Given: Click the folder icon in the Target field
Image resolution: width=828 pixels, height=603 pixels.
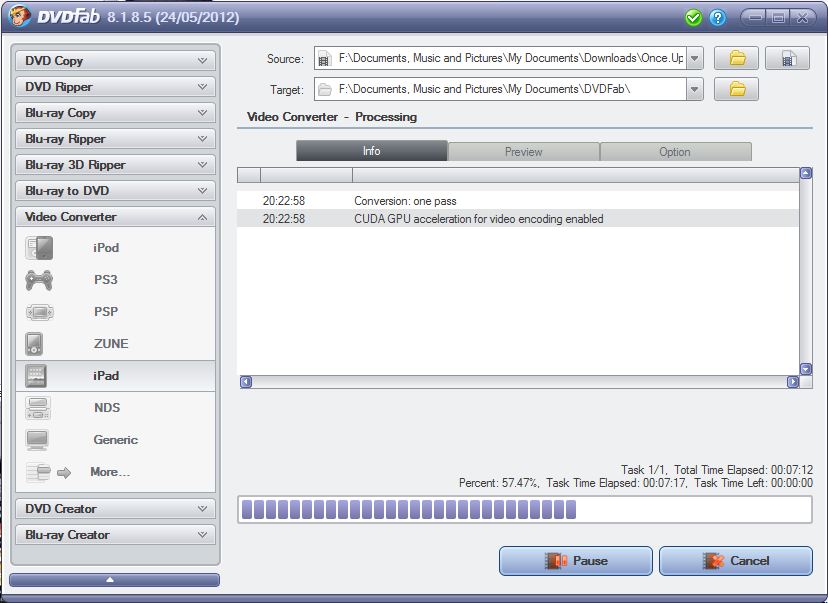Looking at the screenshot, I should 324,89.
